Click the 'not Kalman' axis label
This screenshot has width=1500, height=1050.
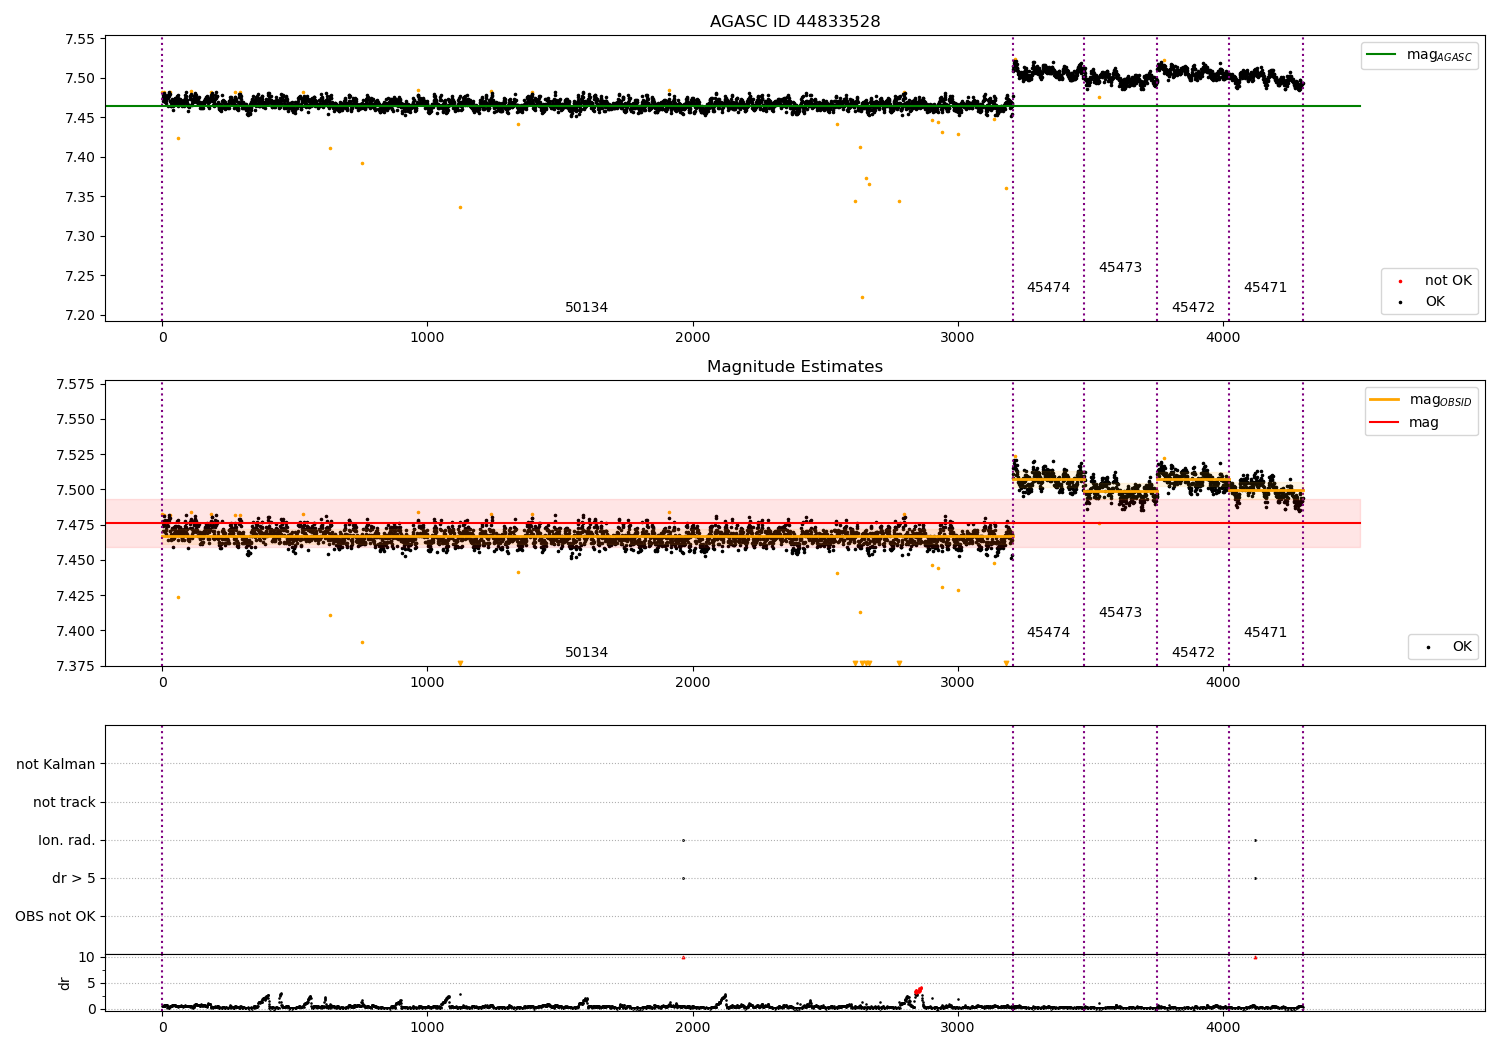[56, 765]
